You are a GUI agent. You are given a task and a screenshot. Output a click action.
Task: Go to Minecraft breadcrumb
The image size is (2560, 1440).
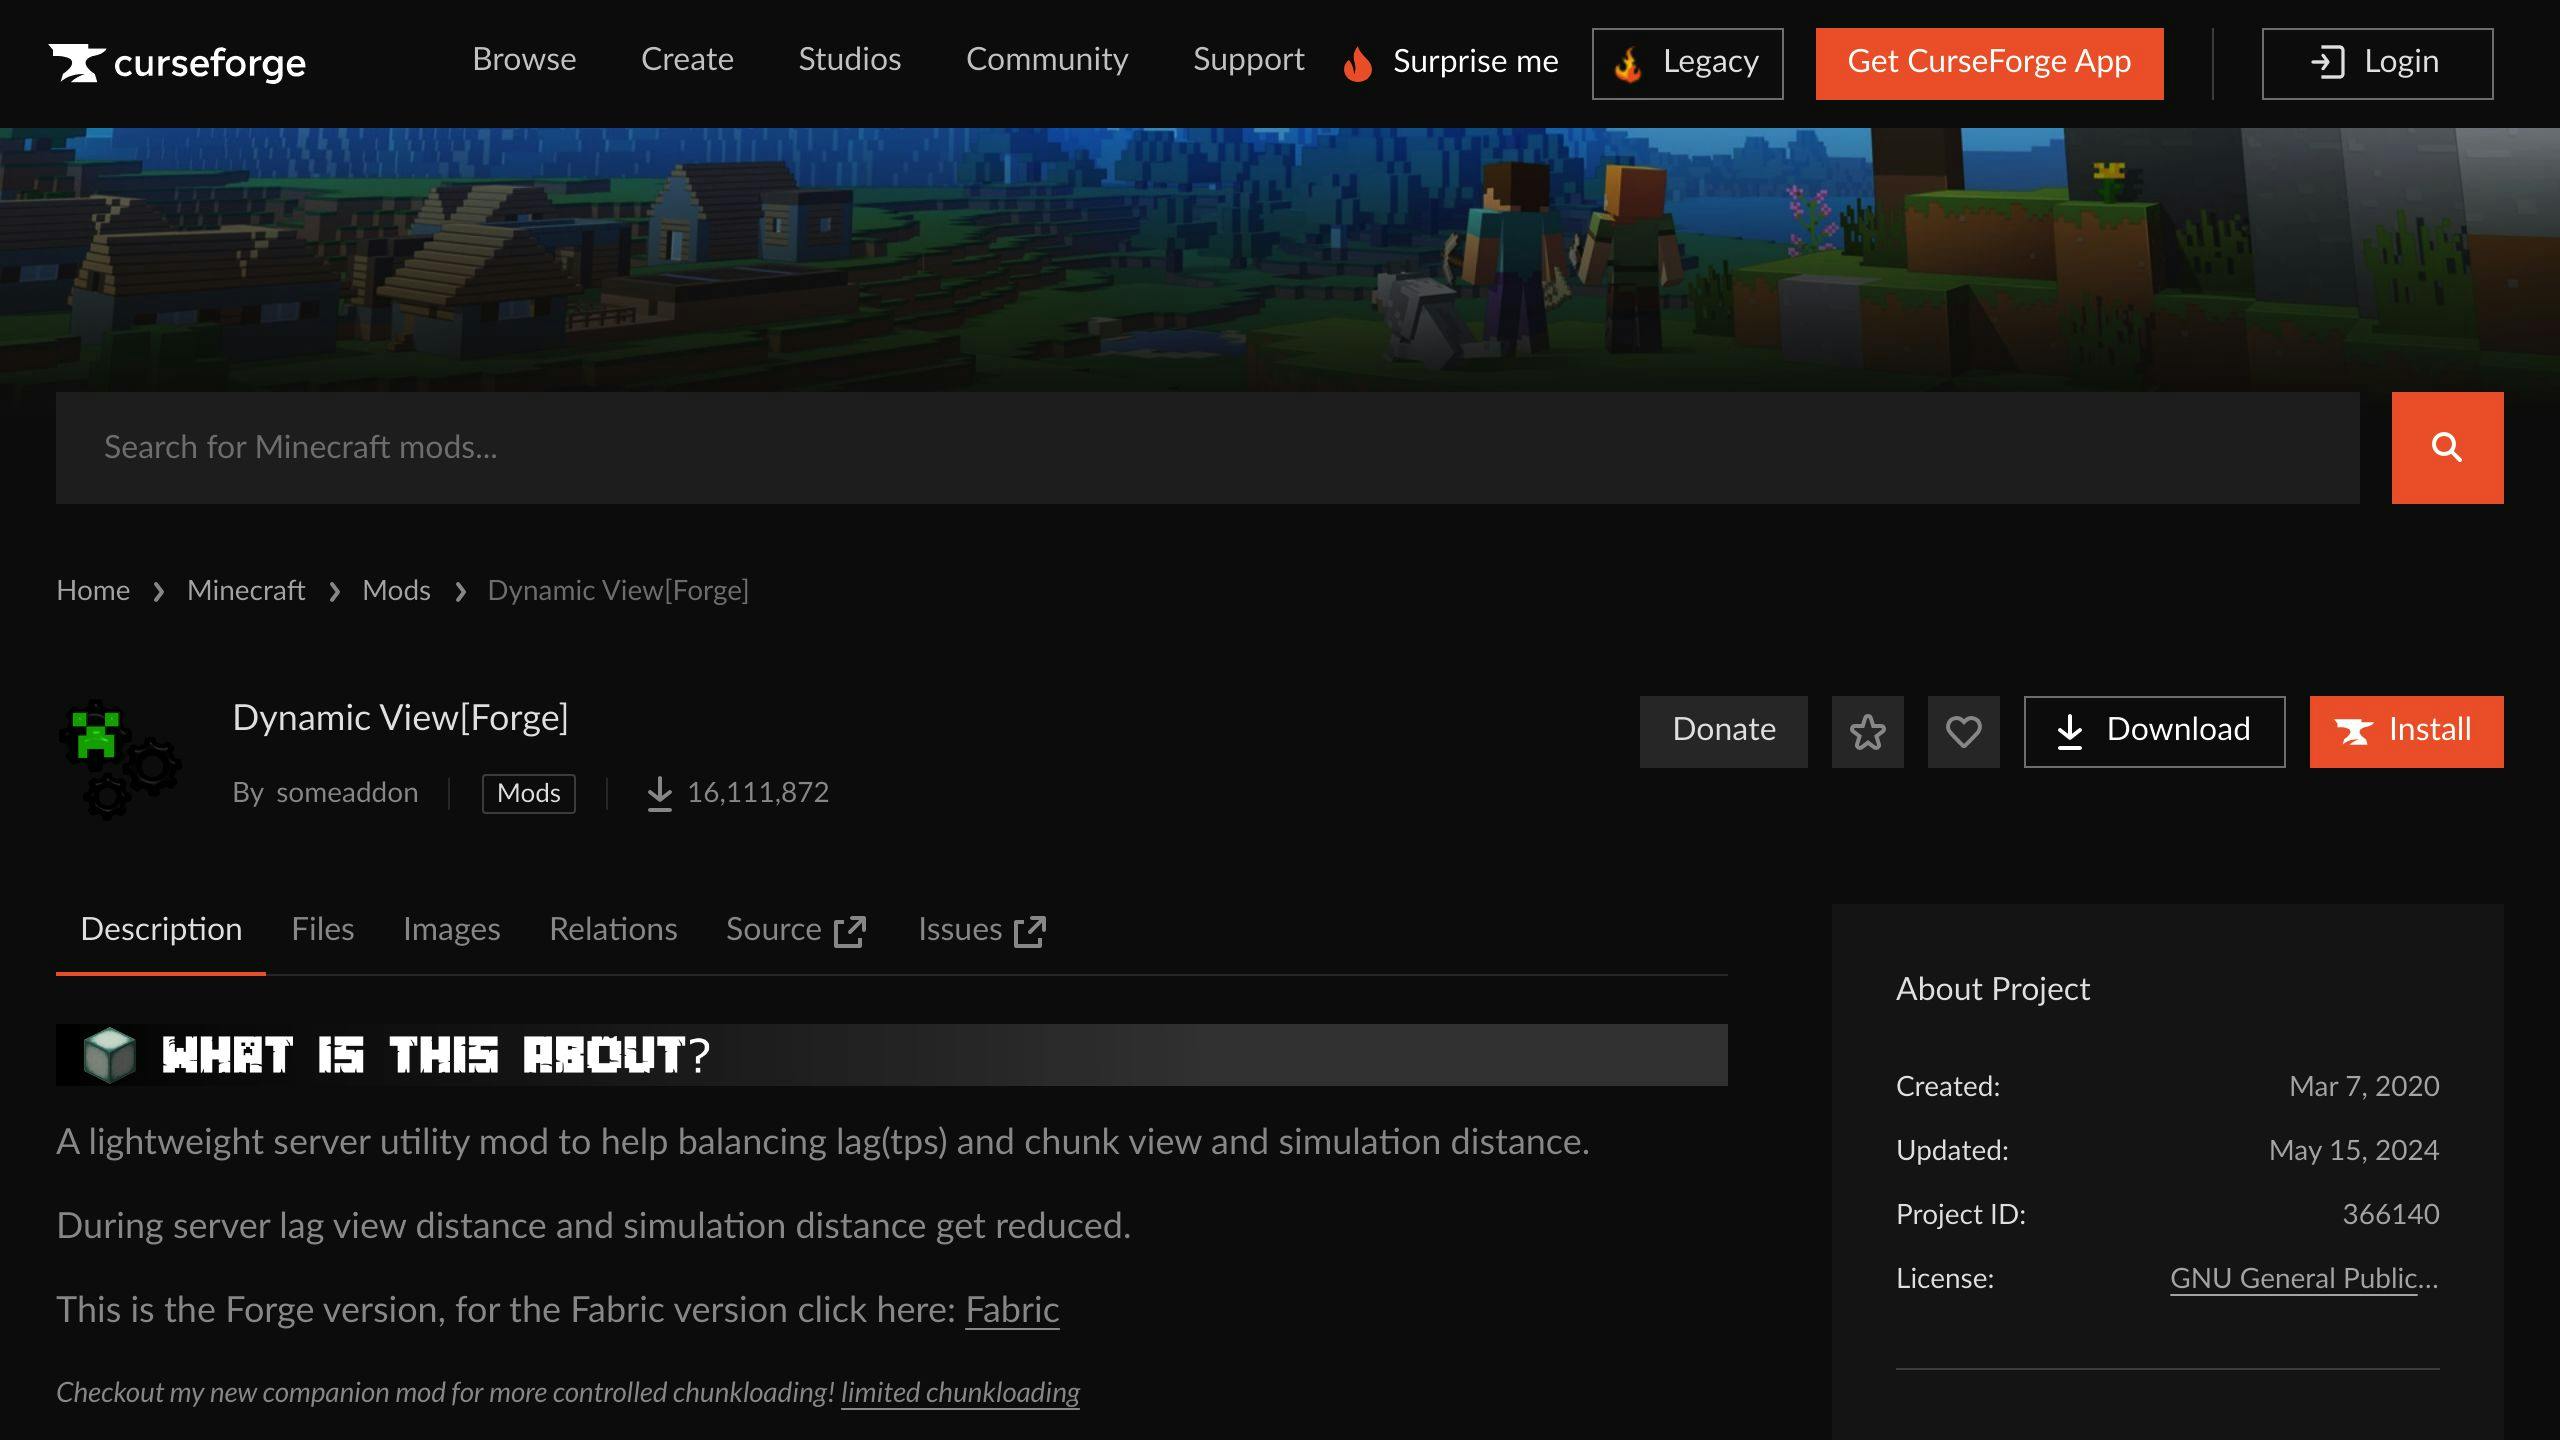(246, 591)
